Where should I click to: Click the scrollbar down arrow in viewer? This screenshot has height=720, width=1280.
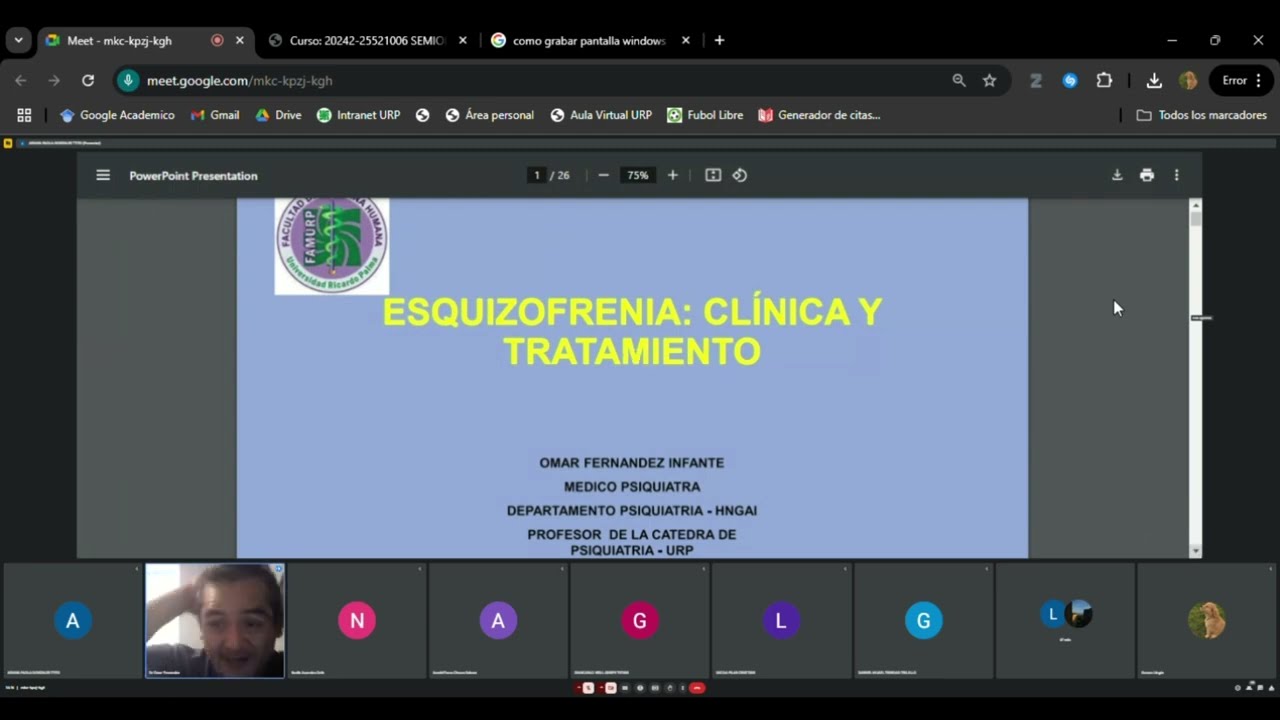1195,551
